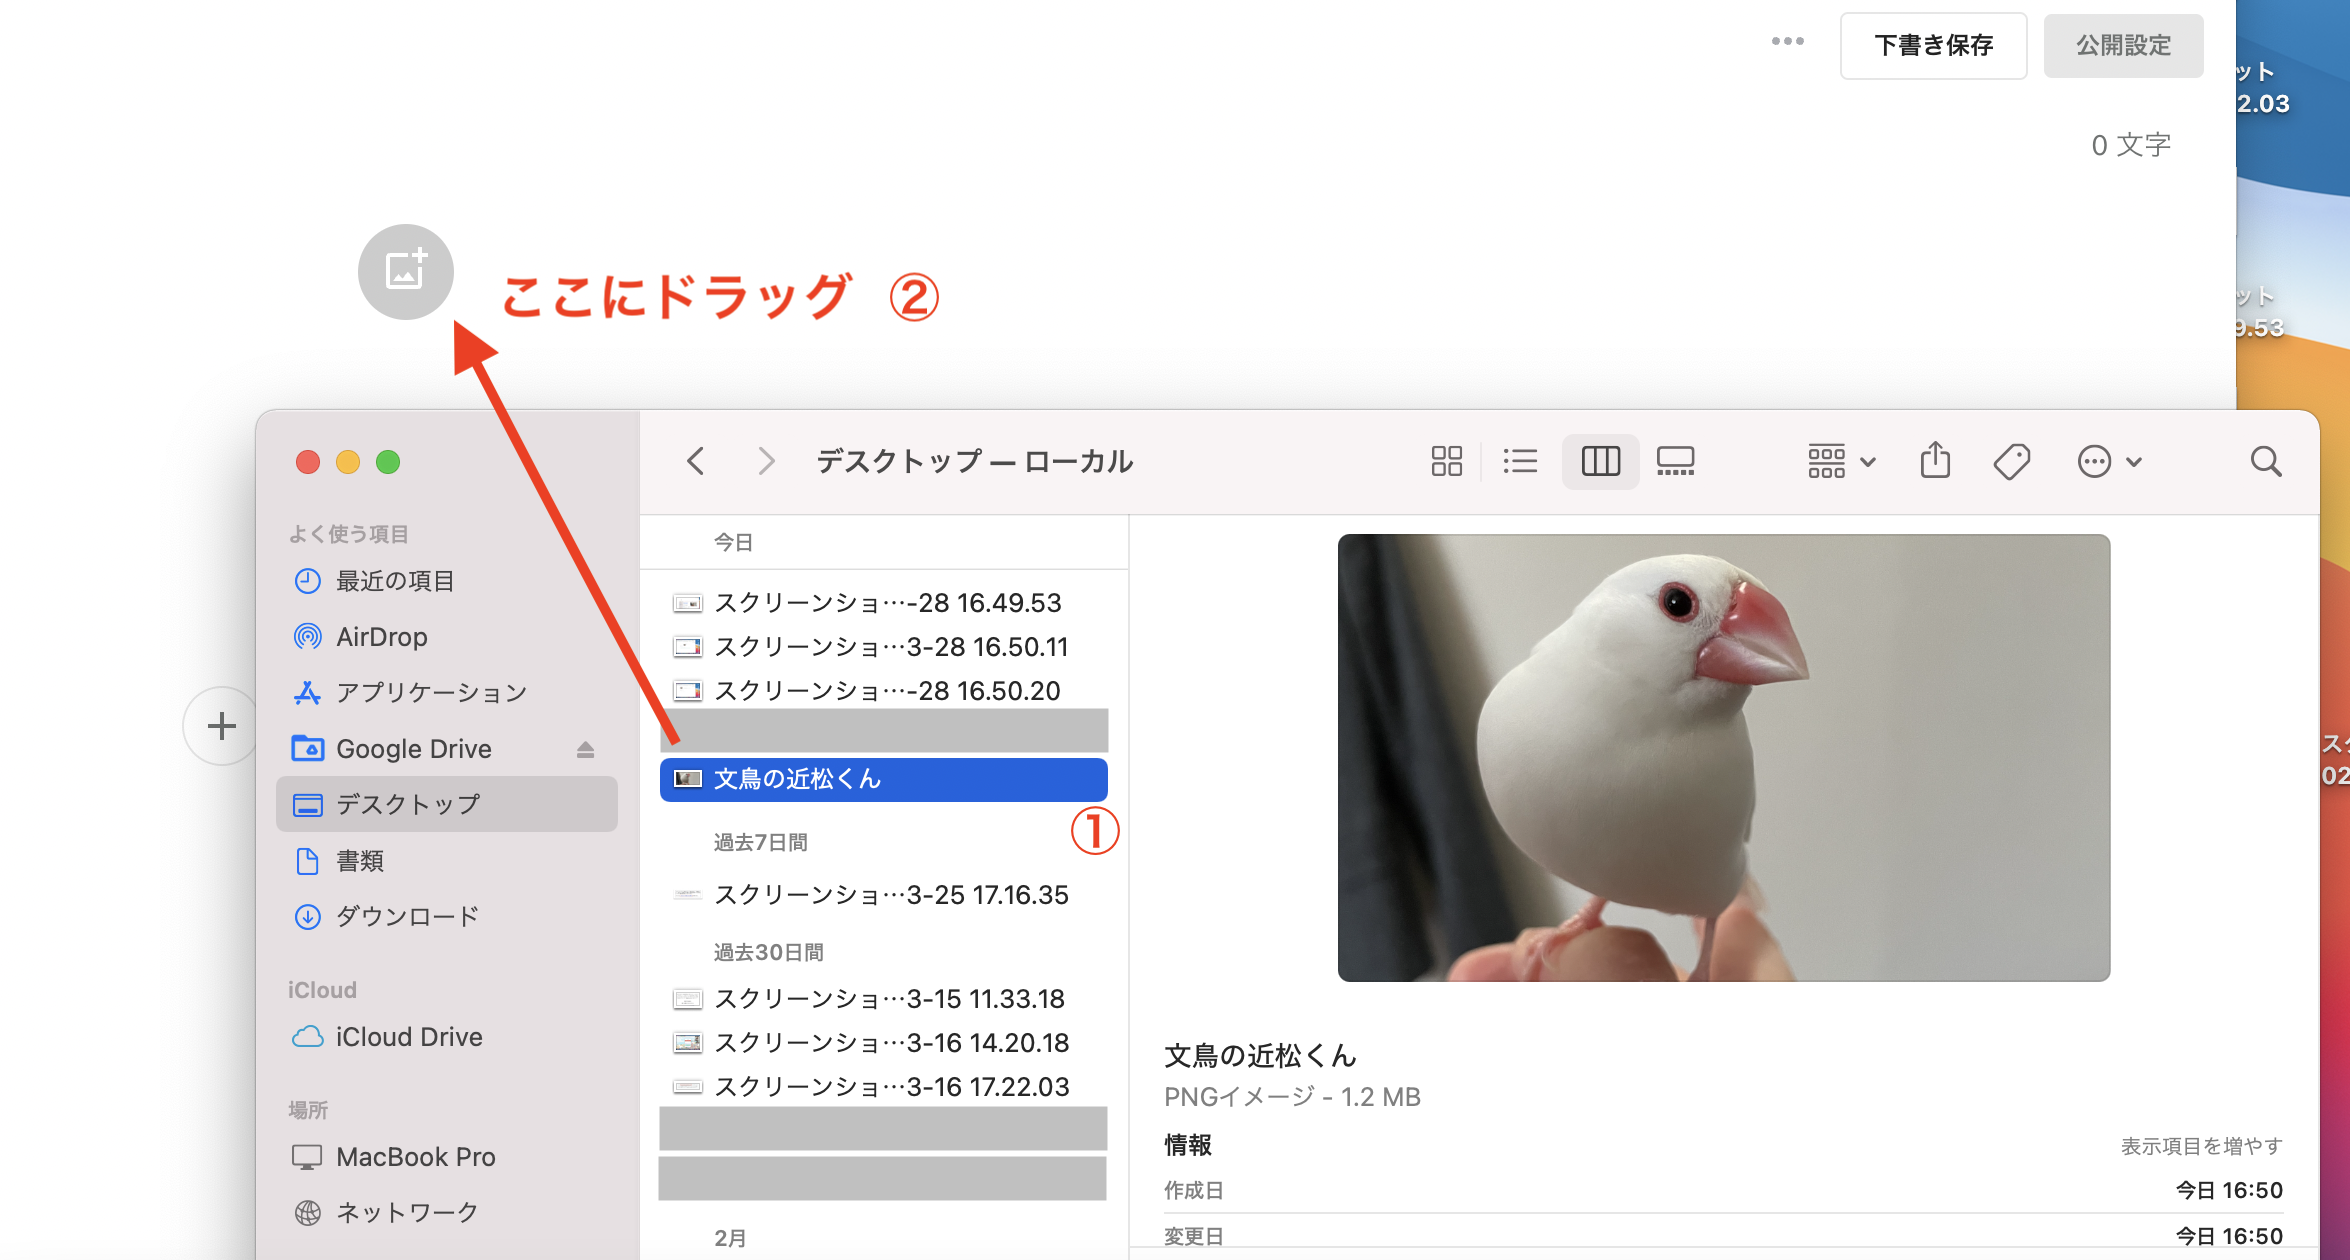Click the white bird preview thumbnail
The image size is (2350, 1260).
[x=1723, y=757]
